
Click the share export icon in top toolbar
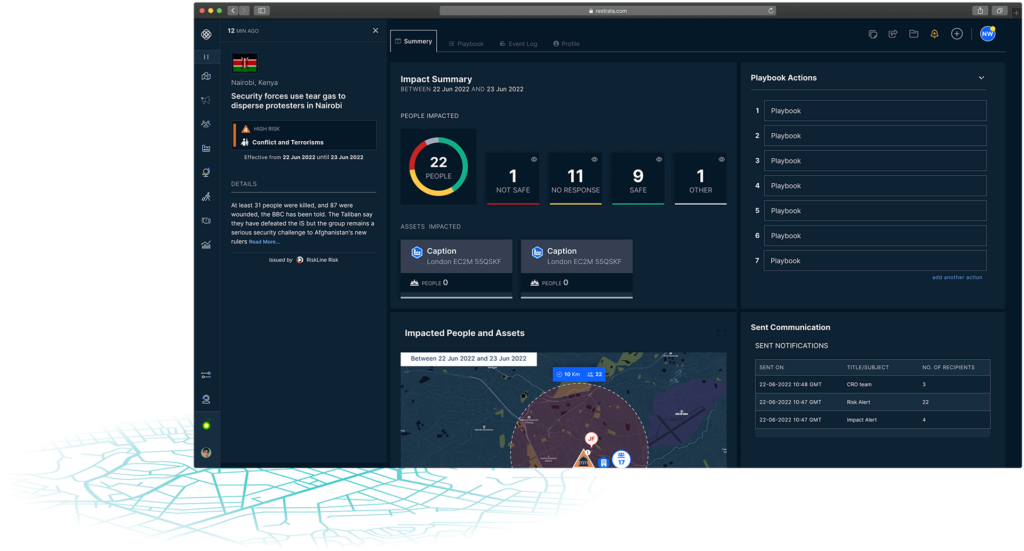[x=893, y=34]
